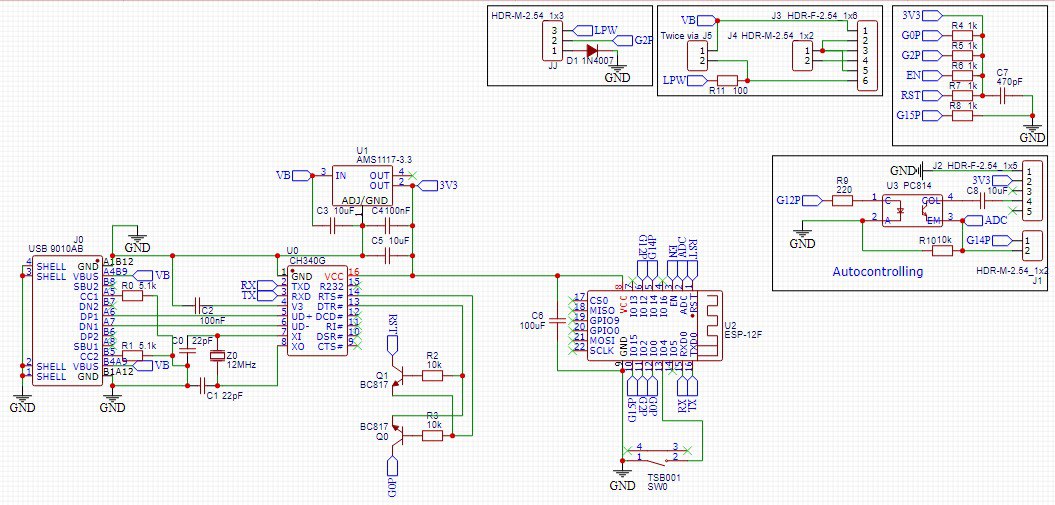Select resistor R9 220
The width and height of the screenshot is (1055, 505).
tap(844, 200)
